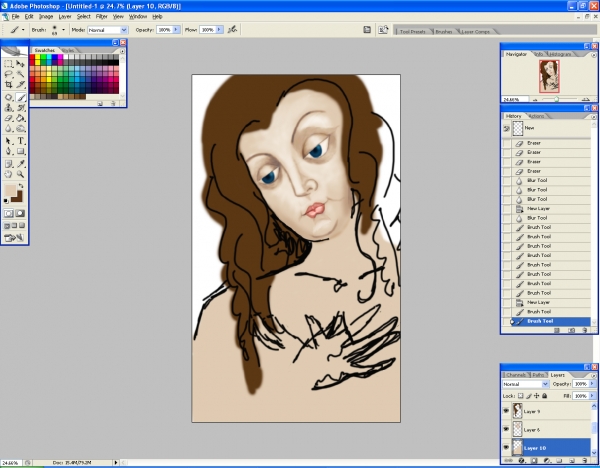This screenshot has height=468, width=600.
Task: Open brush Flow slider arrow
Action: 220,30
